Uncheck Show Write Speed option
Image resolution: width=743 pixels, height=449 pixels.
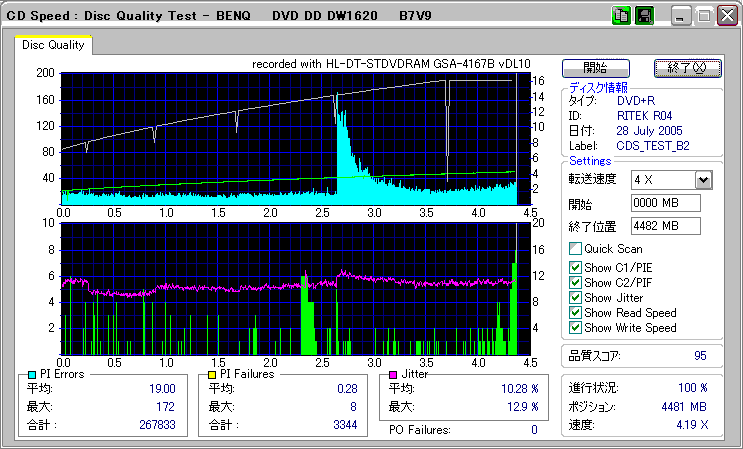[x=575, y=328]
